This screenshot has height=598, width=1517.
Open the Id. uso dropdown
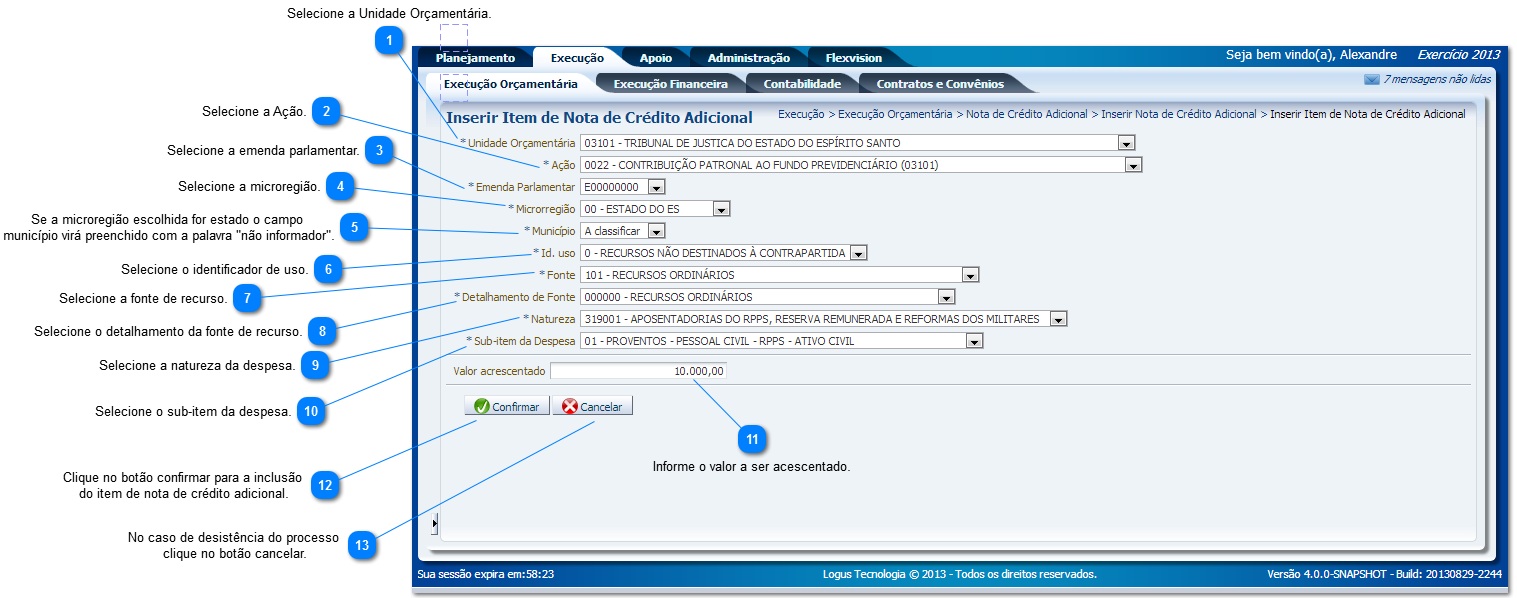pos(858,253)
